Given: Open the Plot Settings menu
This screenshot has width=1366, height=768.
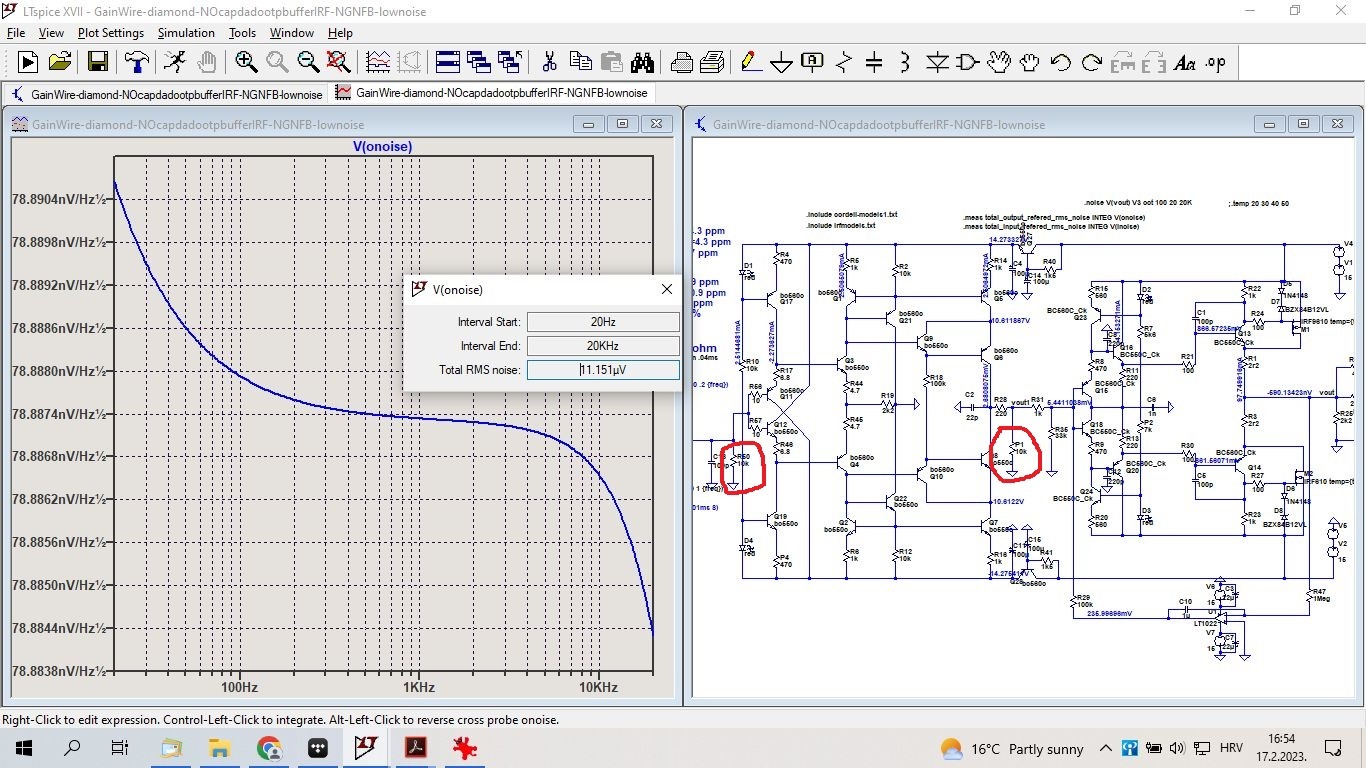Looking at the screenshot, I should click(x=111, y=33).
